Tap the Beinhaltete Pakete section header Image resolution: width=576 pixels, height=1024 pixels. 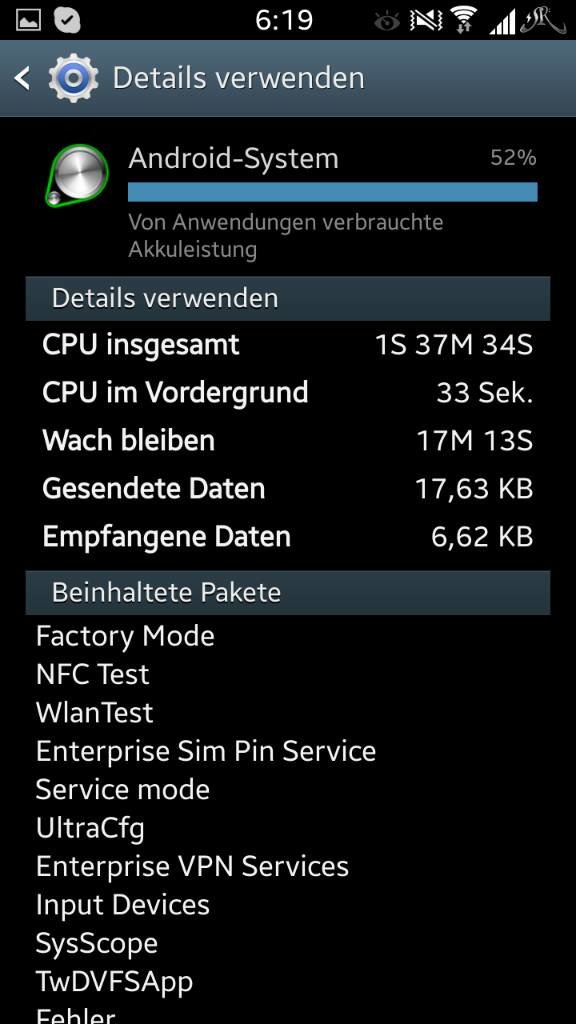[x=288, y=592]
